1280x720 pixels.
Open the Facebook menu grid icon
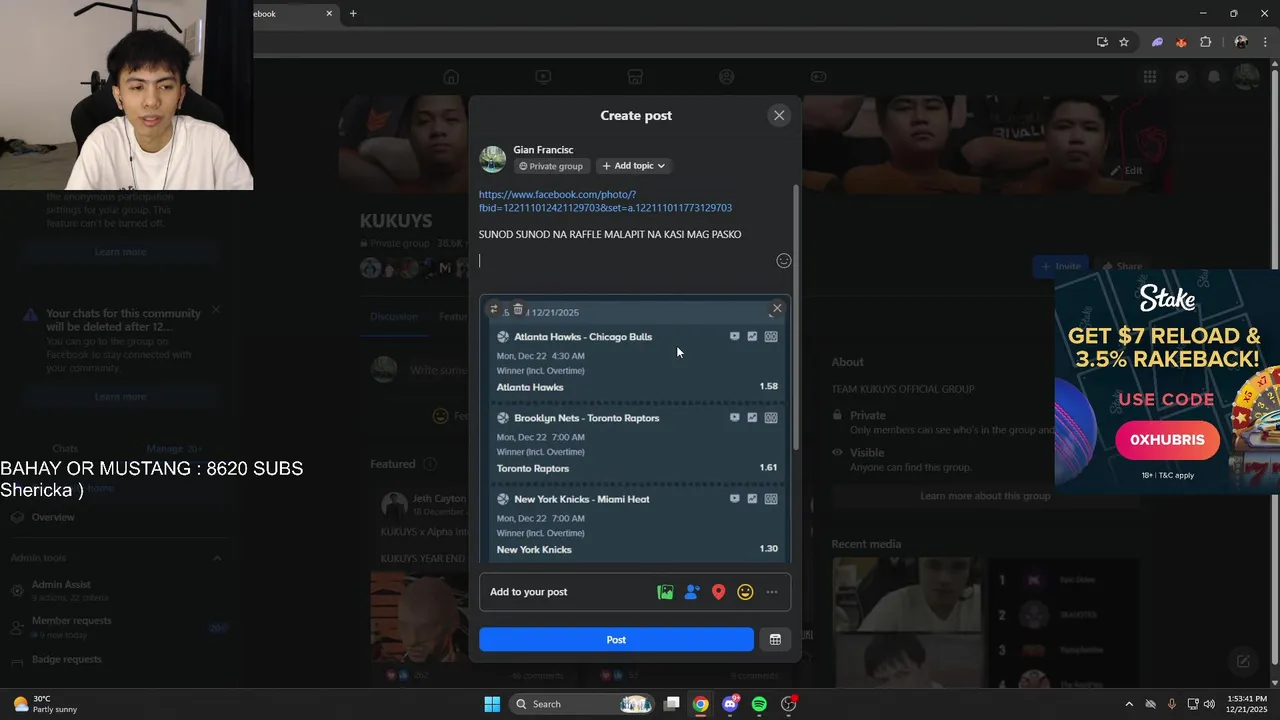[x=1150, y=77]
